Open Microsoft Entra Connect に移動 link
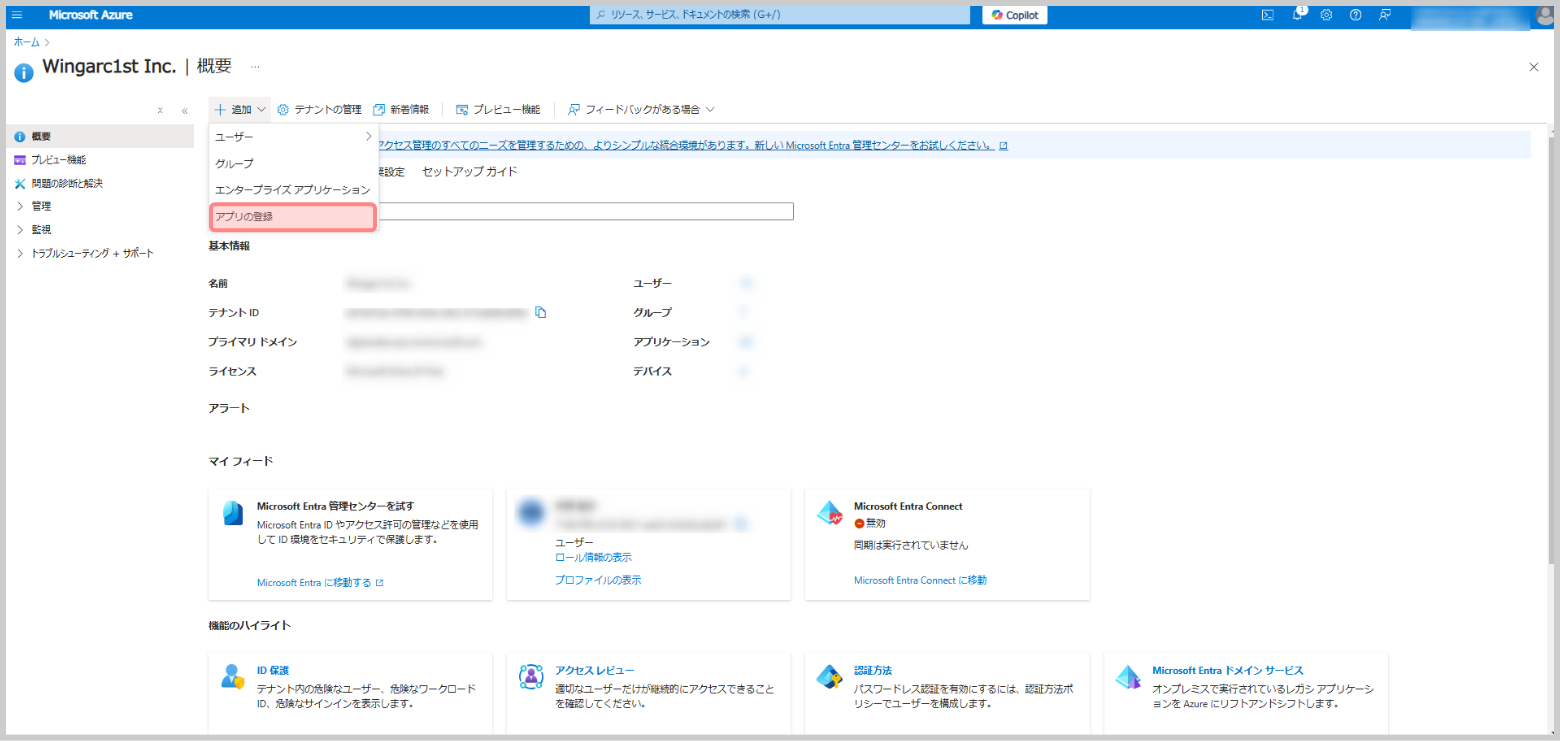The width and height of the screenshot is (1560, 741). [x=920, y=580]
